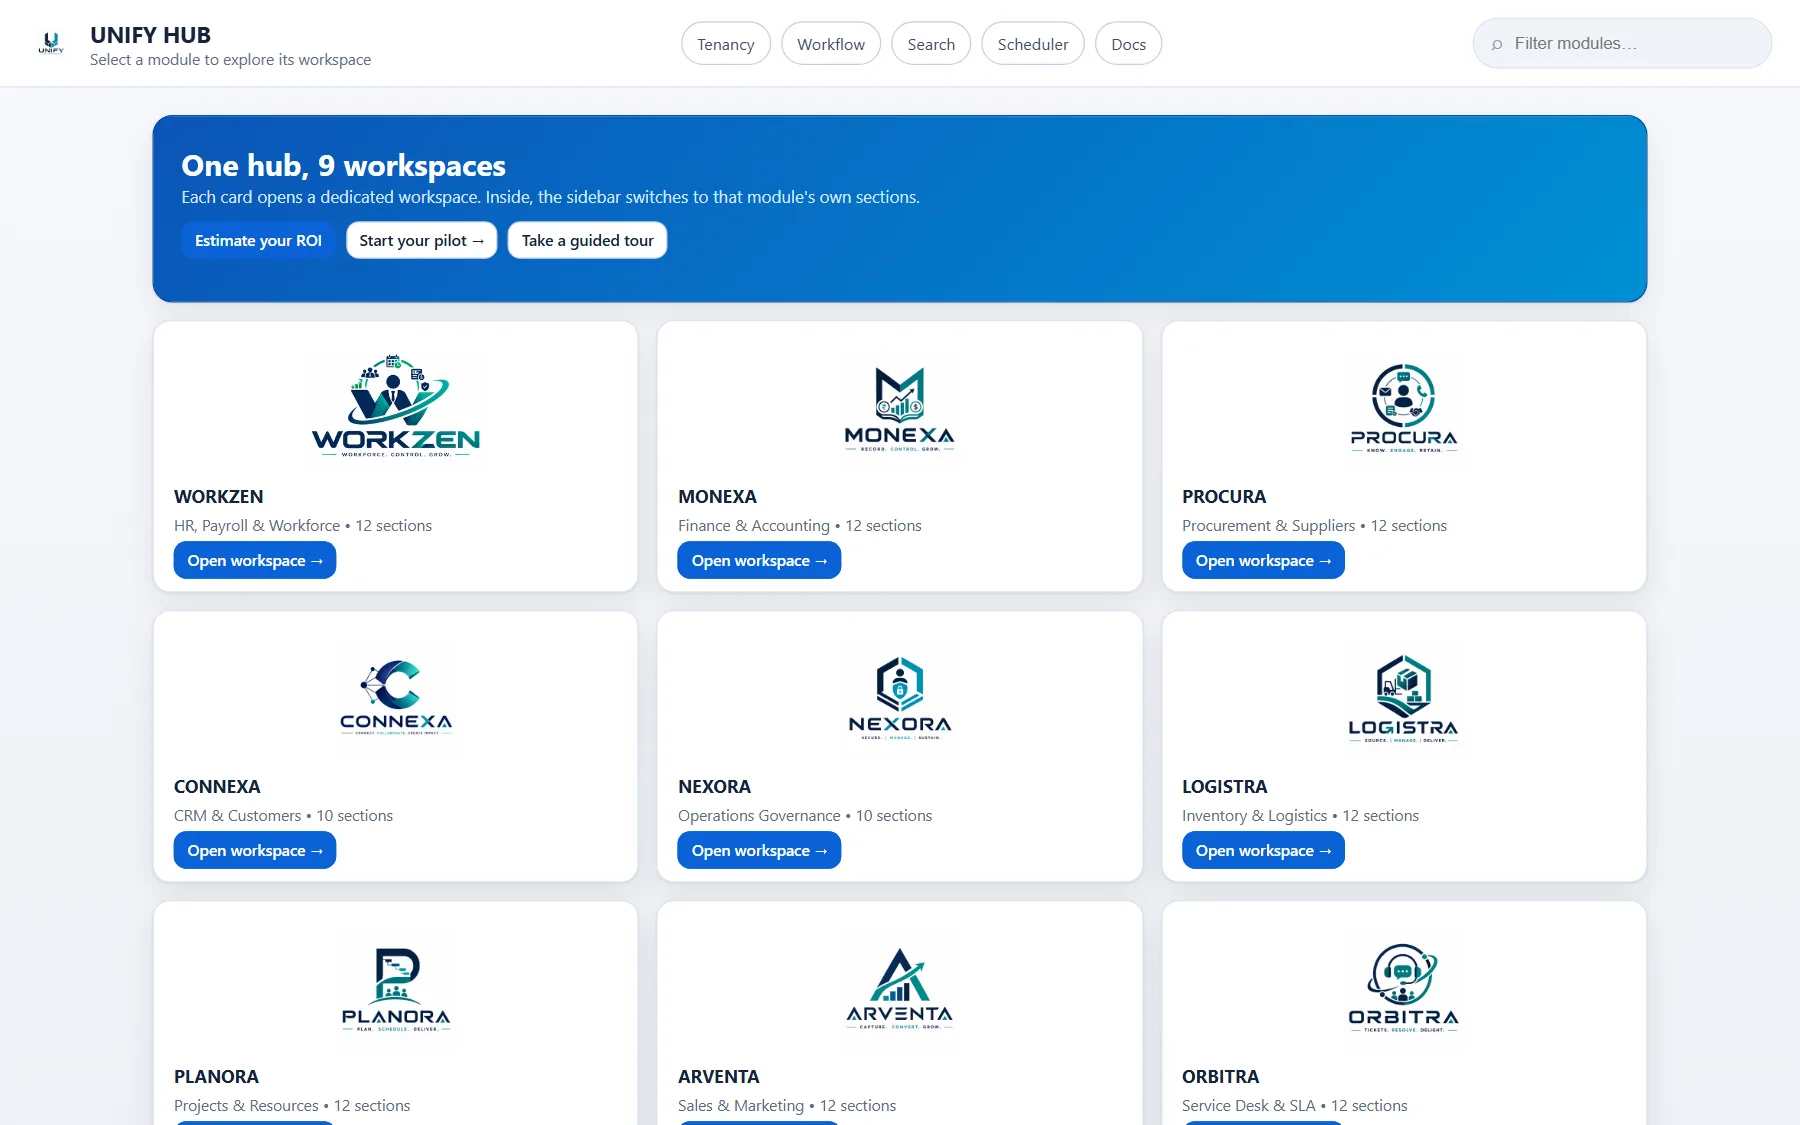The width and height of the screenshot is (1800, 1125).
Task: Open workspace for Connexa
Action: (x=255, y=850)
